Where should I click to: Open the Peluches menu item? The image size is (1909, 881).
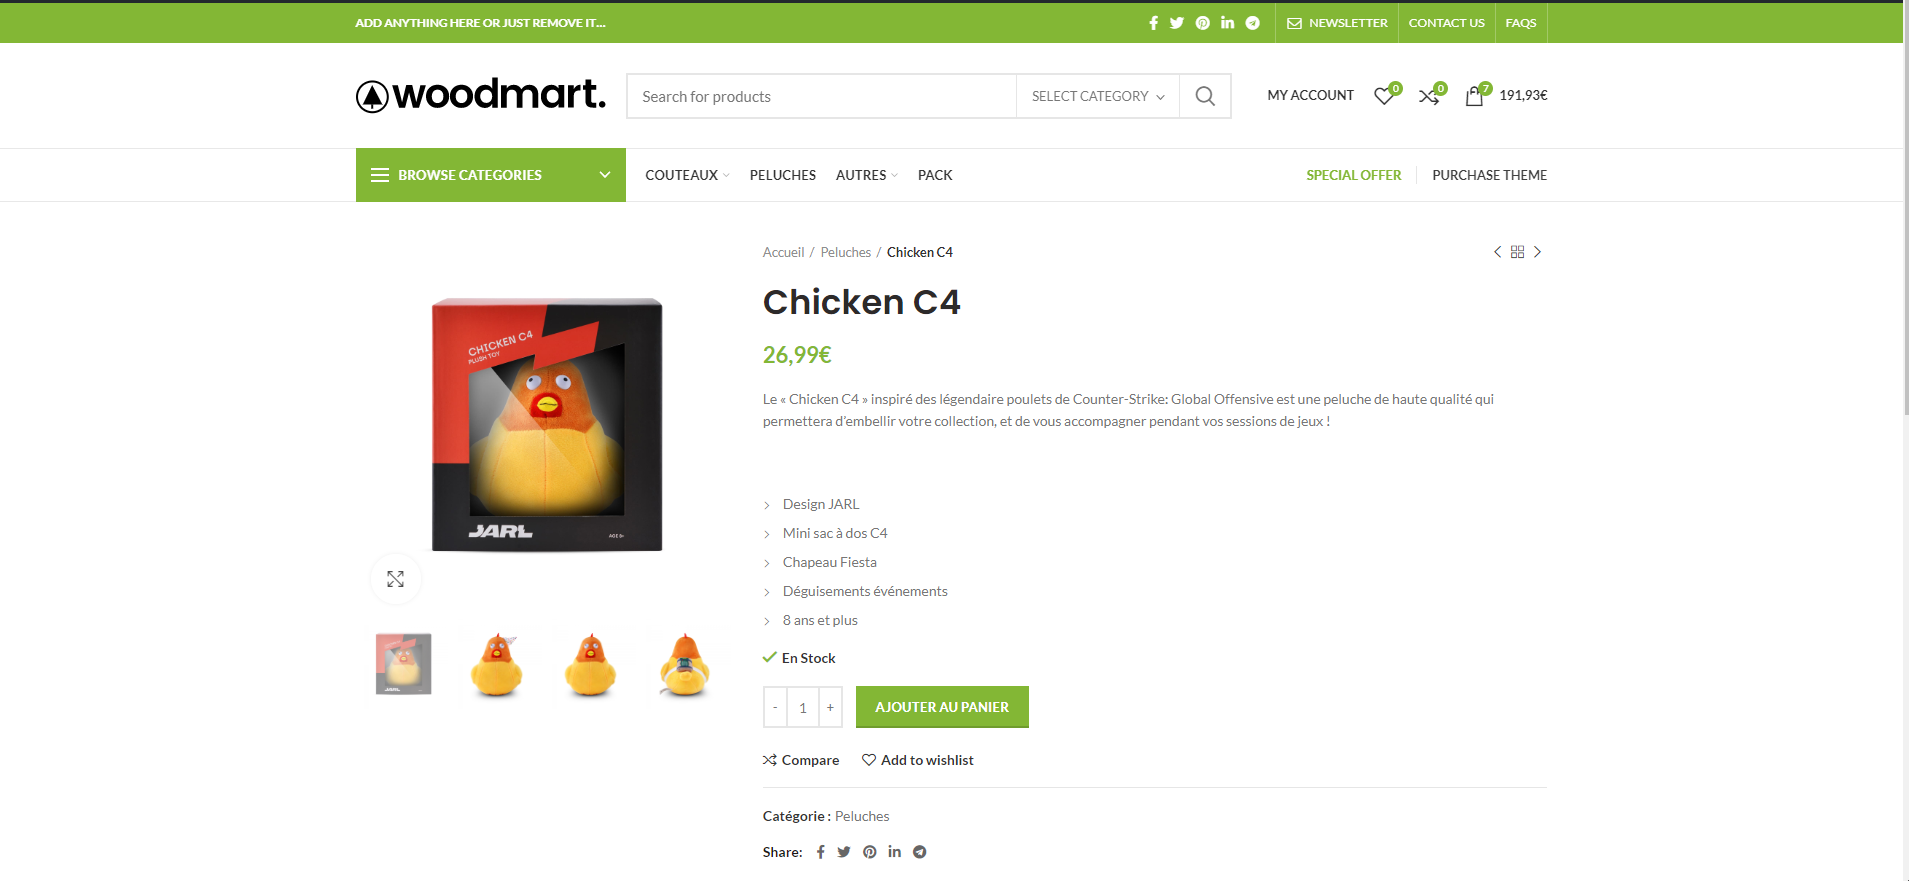pos(783,175)
